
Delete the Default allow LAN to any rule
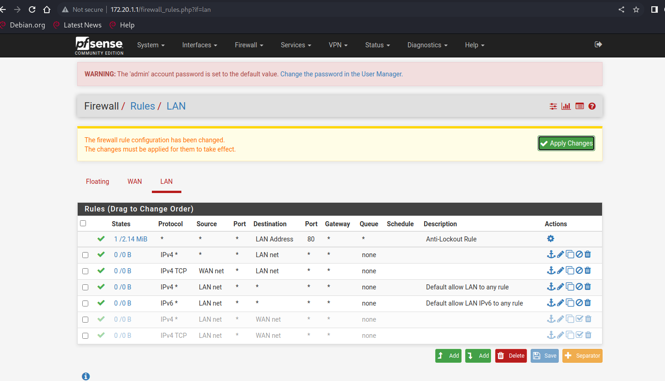(x=588, y=286)
